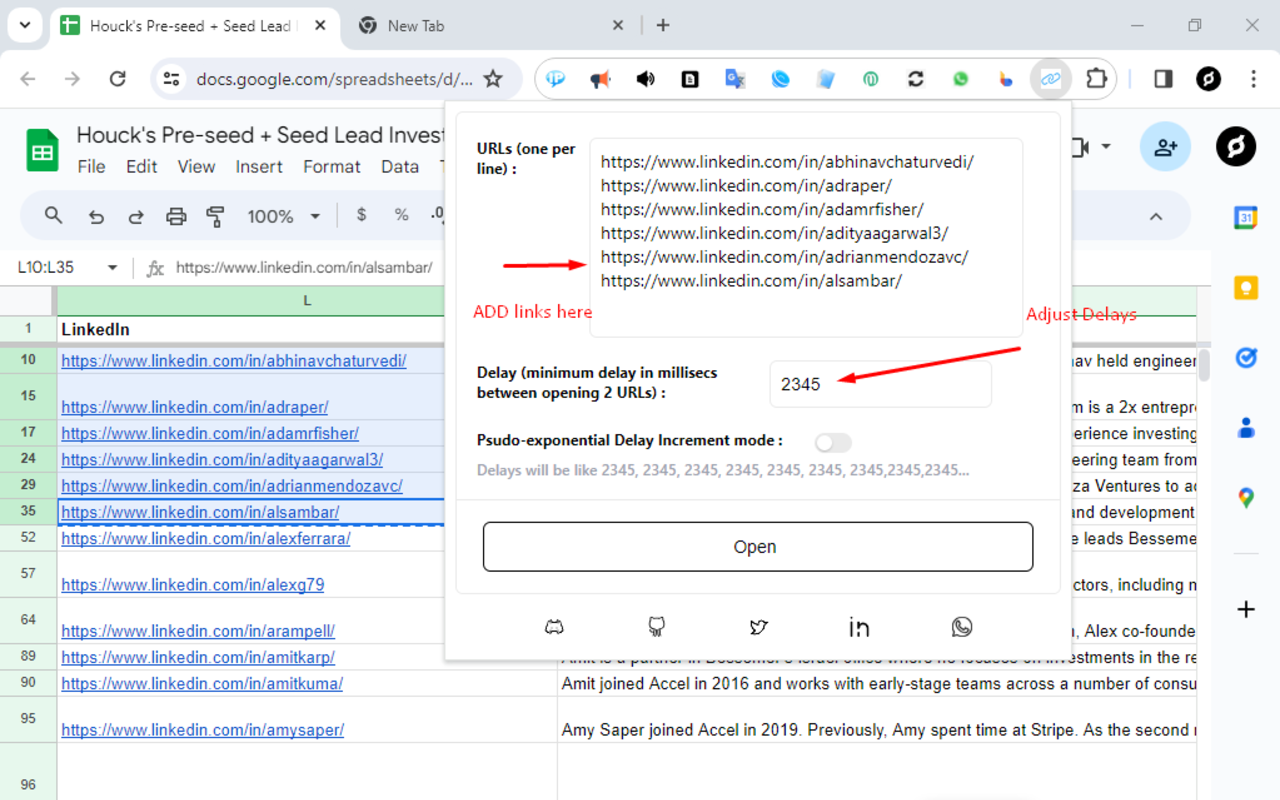Redo the last action in Sheets

pos(136,216)
